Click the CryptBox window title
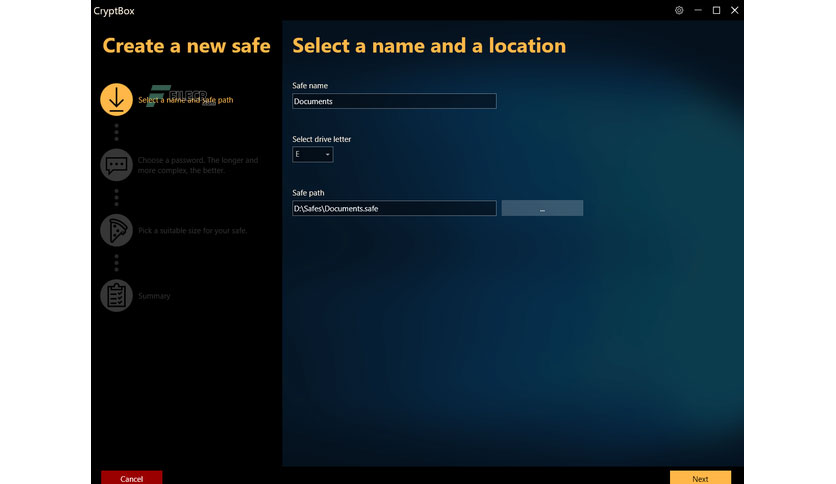The height and width of the screenshot is (484, 836). 114,11
